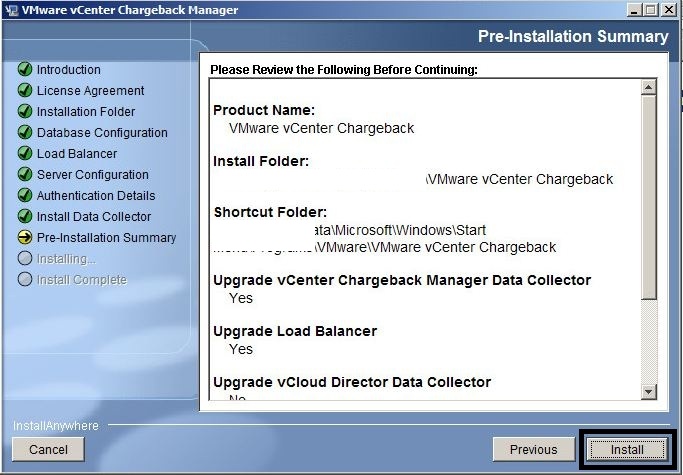683x475 pixels.
Task: Click the Server Configuration checkmark icon
Action: coord(25,175)
